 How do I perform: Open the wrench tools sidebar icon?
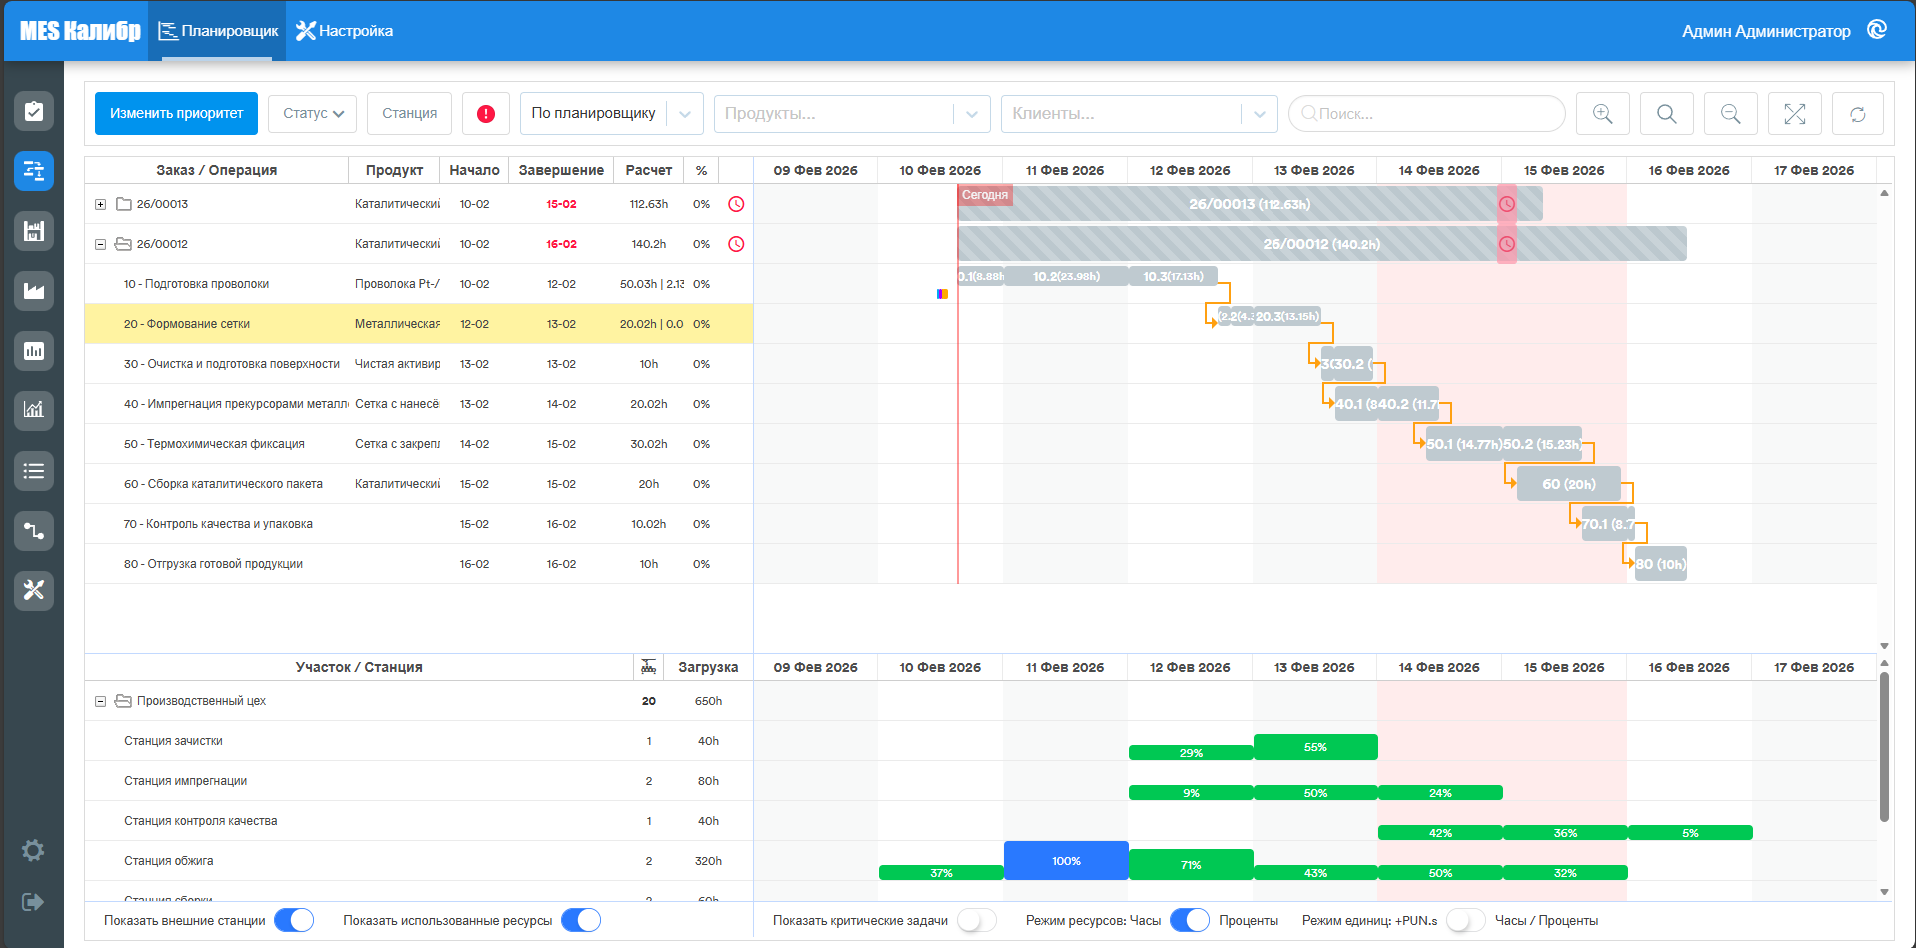tap(34, 591)
